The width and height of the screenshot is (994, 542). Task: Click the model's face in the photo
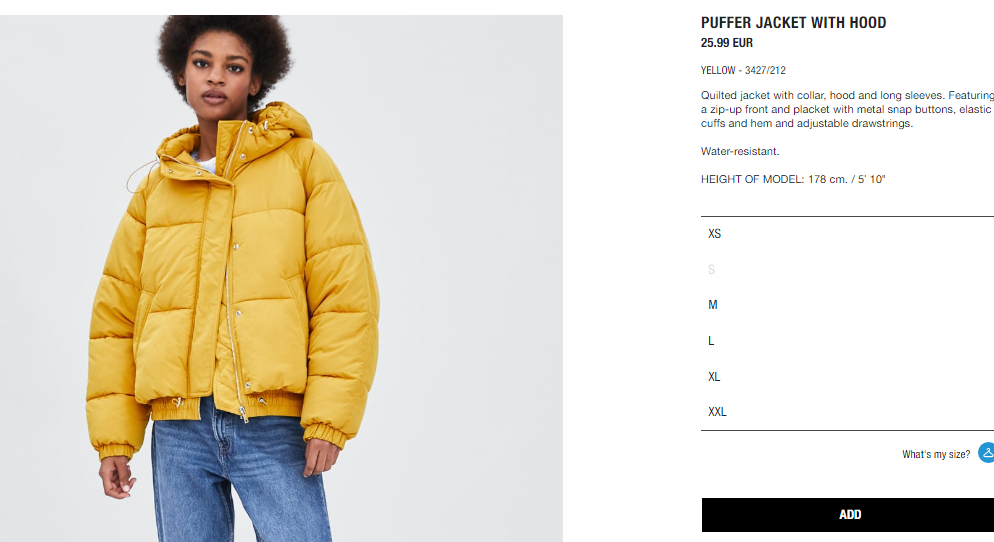217,77
